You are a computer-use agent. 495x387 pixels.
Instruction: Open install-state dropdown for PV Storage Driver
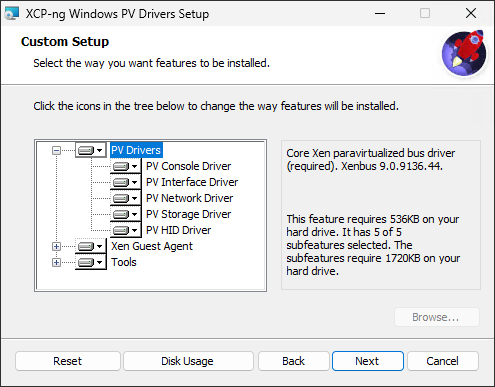[x=126, y=214]
